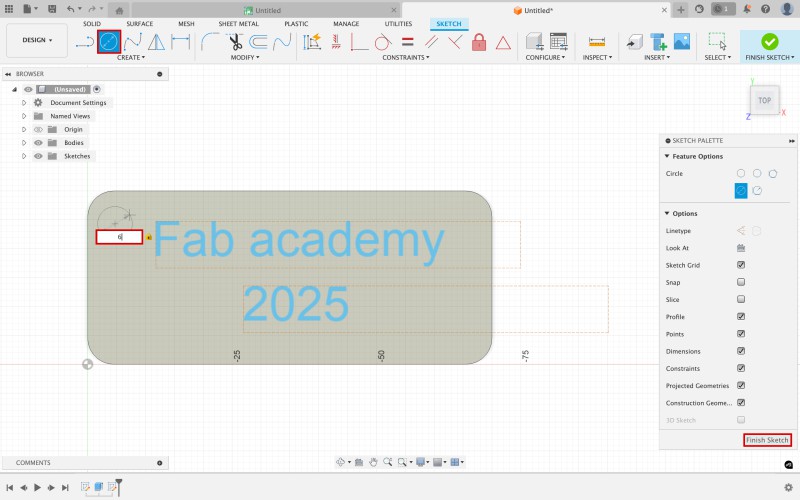
Task: Toggle visibility eye of Bodies folder
Action: [38, 143]
